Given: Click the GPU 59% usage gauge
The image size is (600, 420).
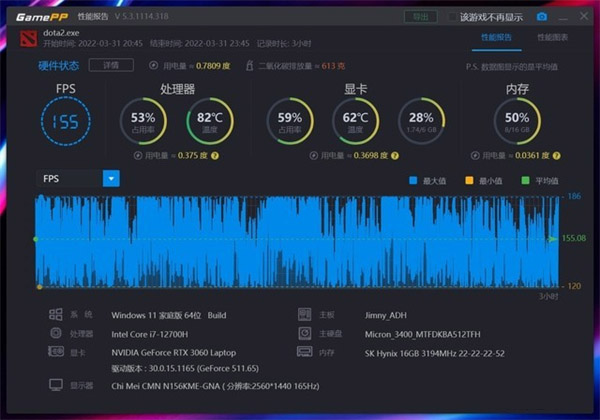Looking at the screenshot, I should 290,121.
